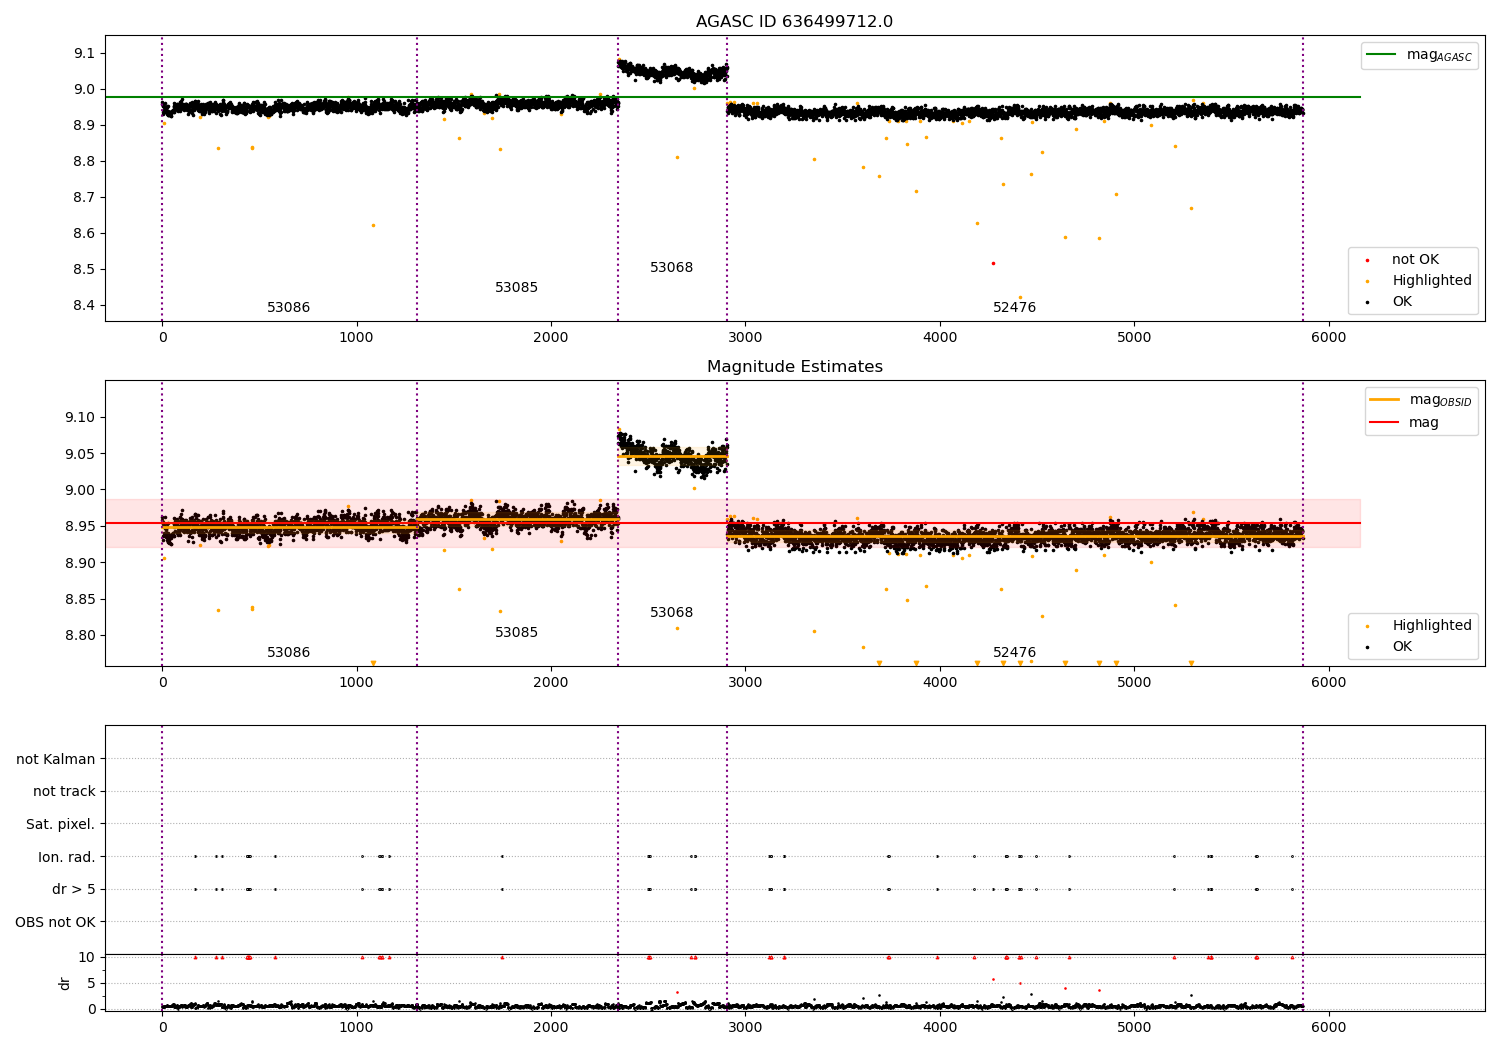This screenshot has width=1500, height=1050.
Task: Click the 0 x-tick under Magnitude Estimates plot
Action: coord(162,683)
